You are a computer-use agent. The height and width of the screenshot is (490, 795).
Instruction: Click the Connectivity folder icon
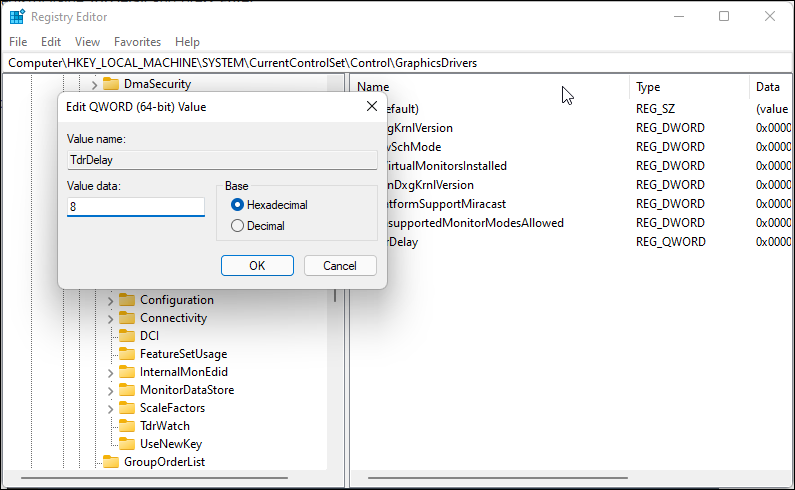click(127, 318)
